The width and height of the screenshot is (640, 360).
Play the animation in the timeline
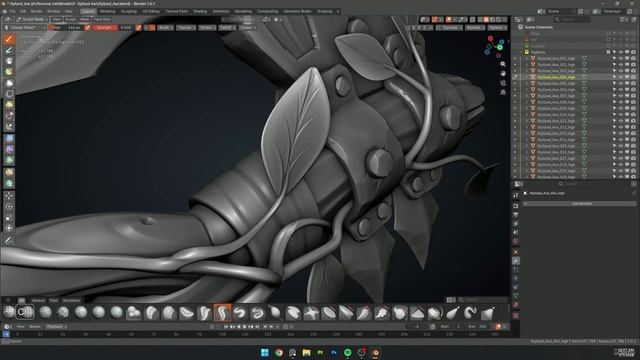pos(245,327)
